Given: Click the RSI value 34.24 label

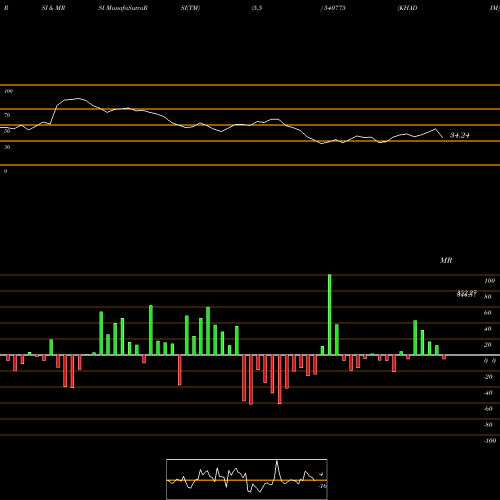Looking at the screenshot, I should (460, 135).
